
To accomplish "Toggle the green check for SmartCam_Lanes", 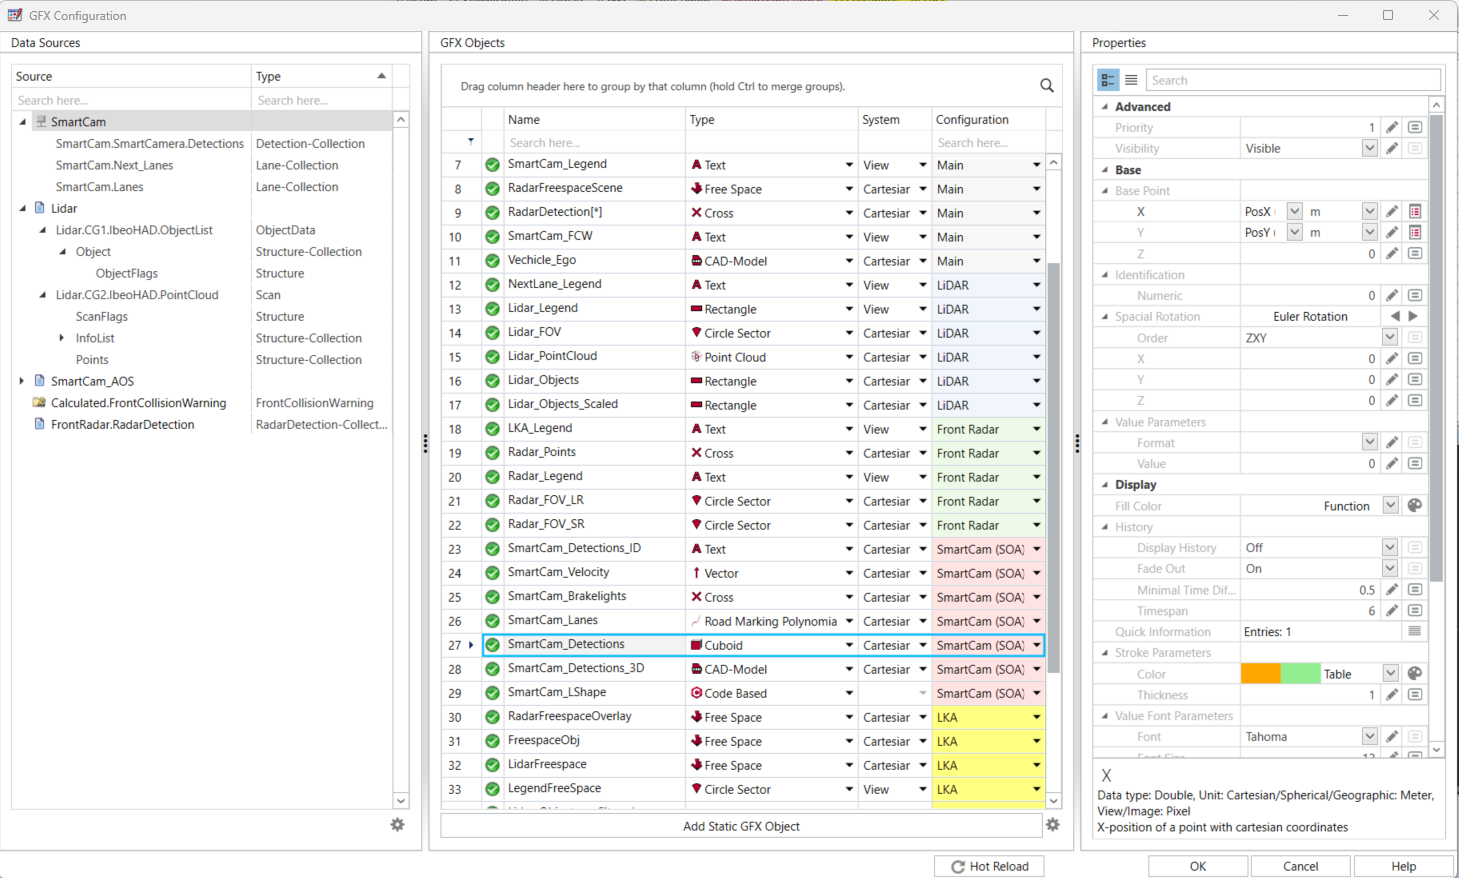I will (492, 621).
